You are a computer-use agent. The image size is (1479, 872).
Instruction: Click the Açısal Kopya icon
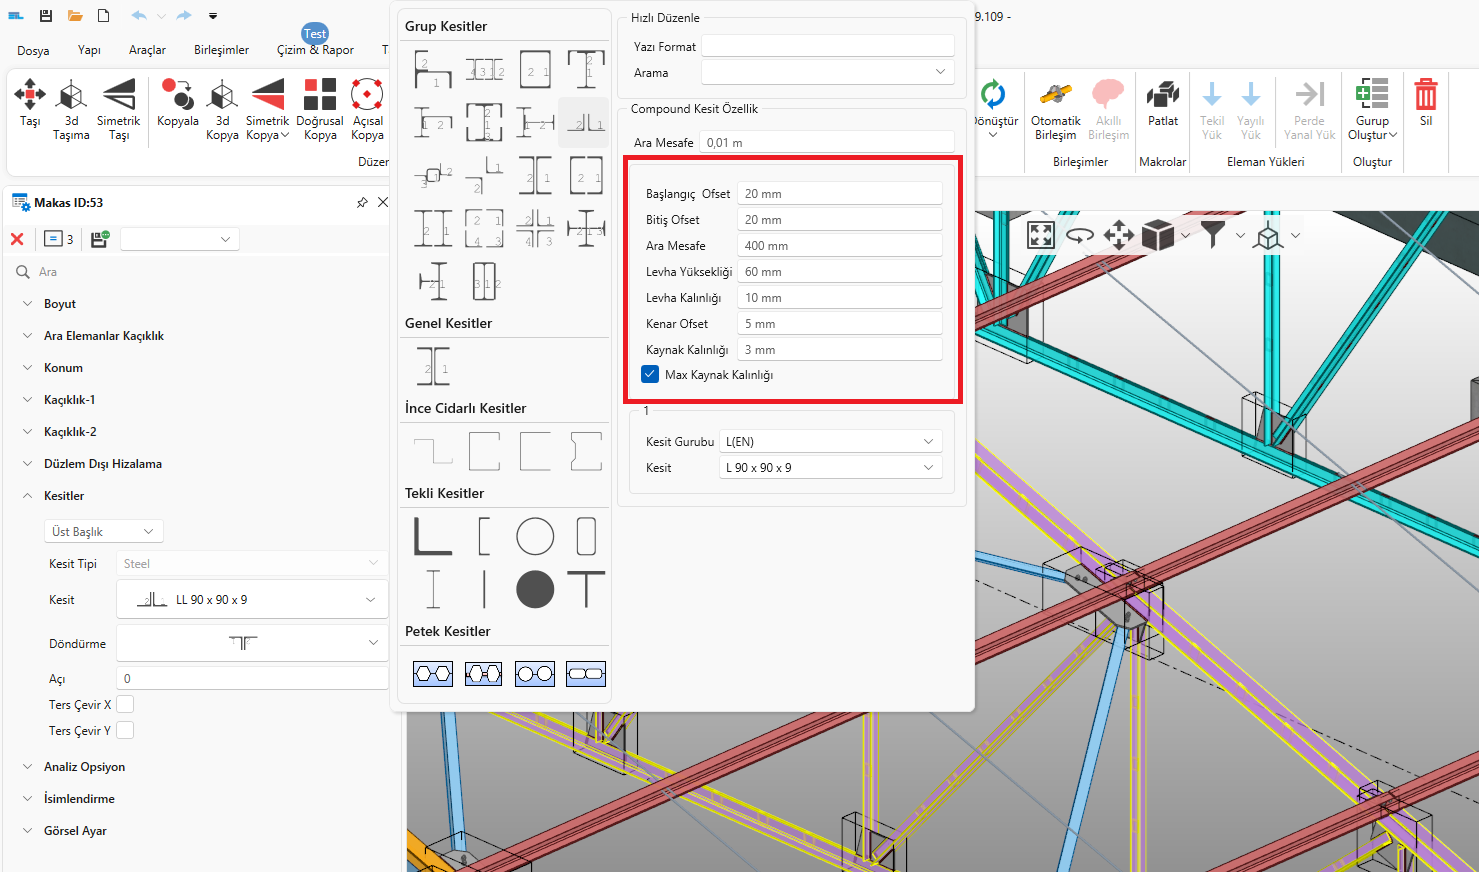pyautogui.click(x=367, y=96)
